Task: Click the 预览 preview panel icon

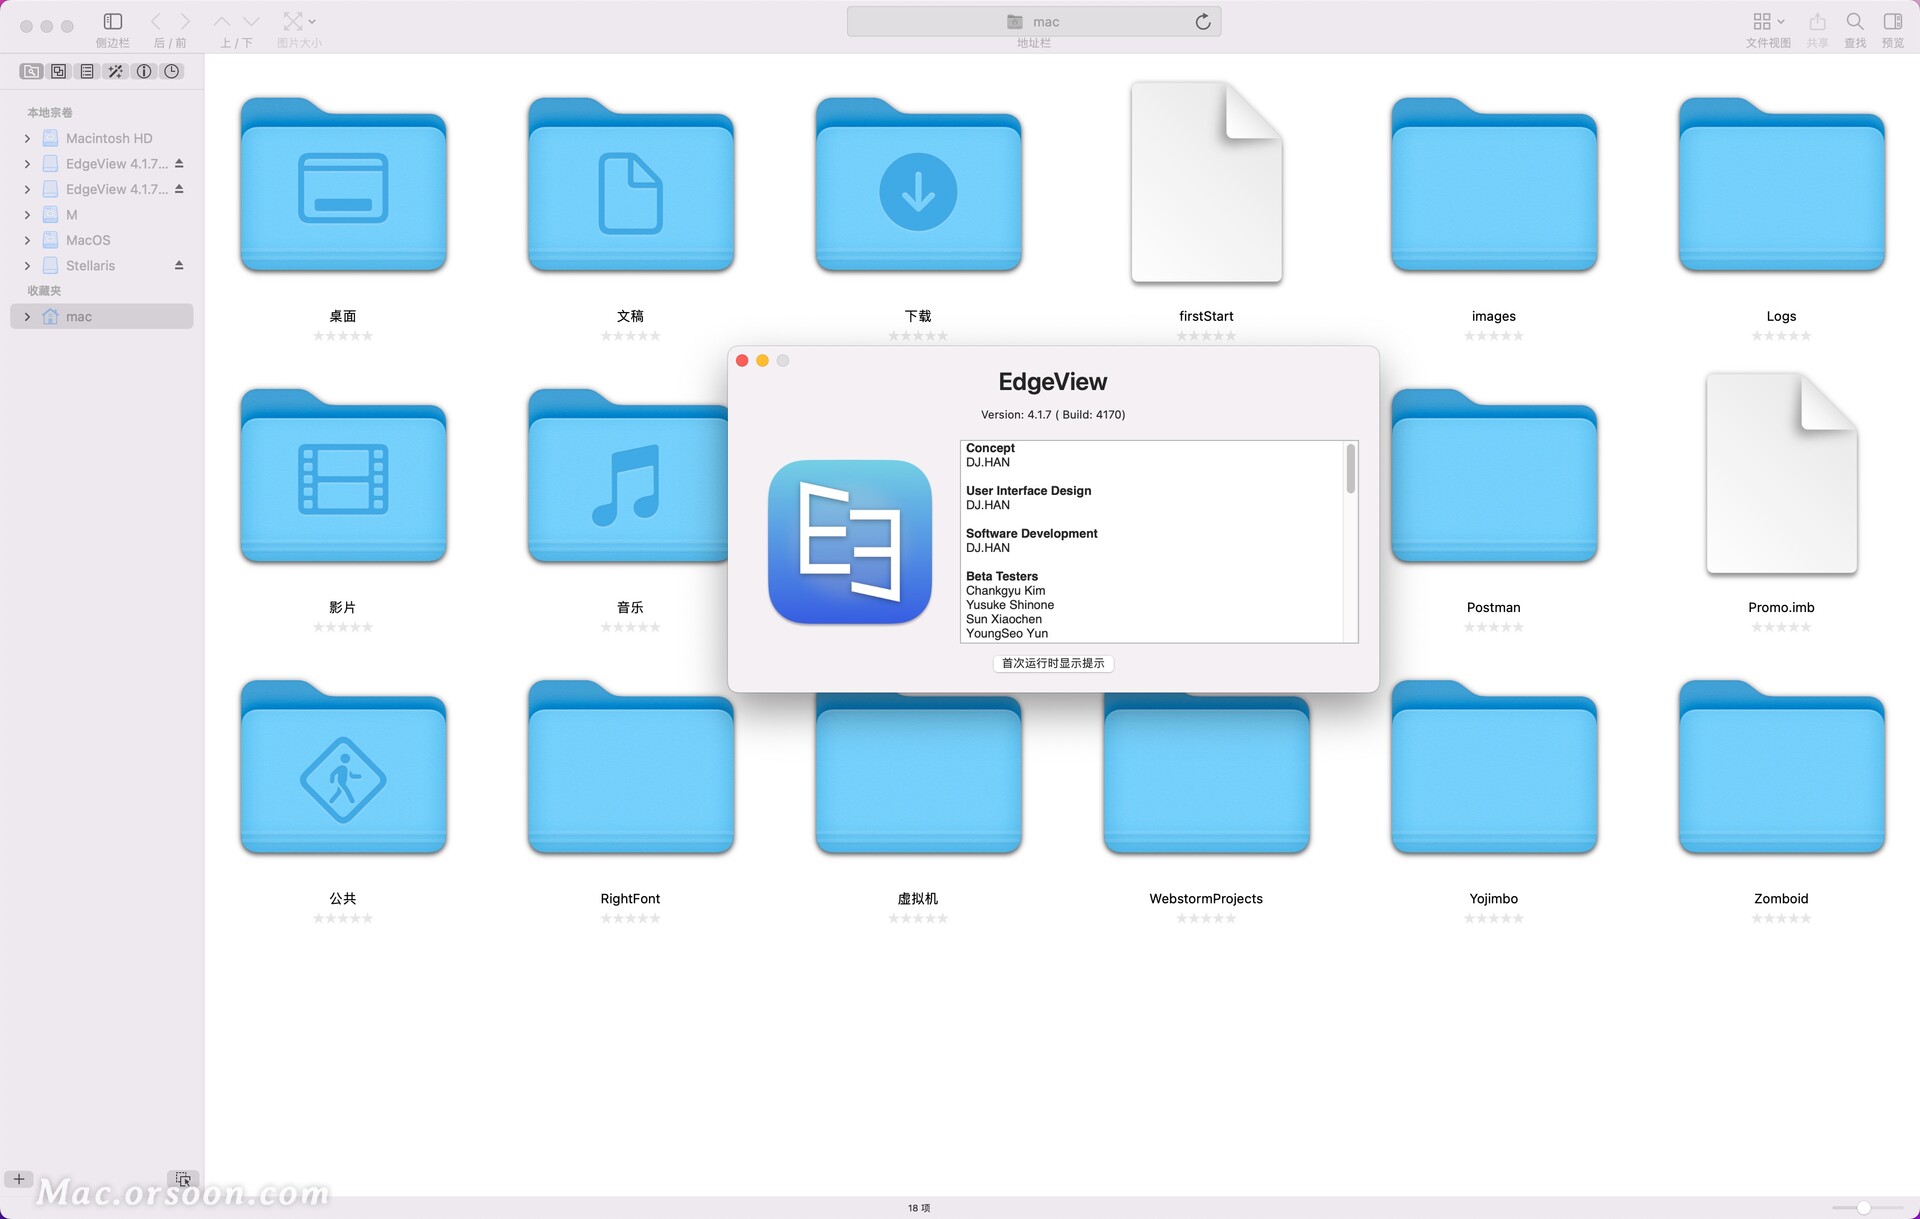Action: tap(1892, 22)
